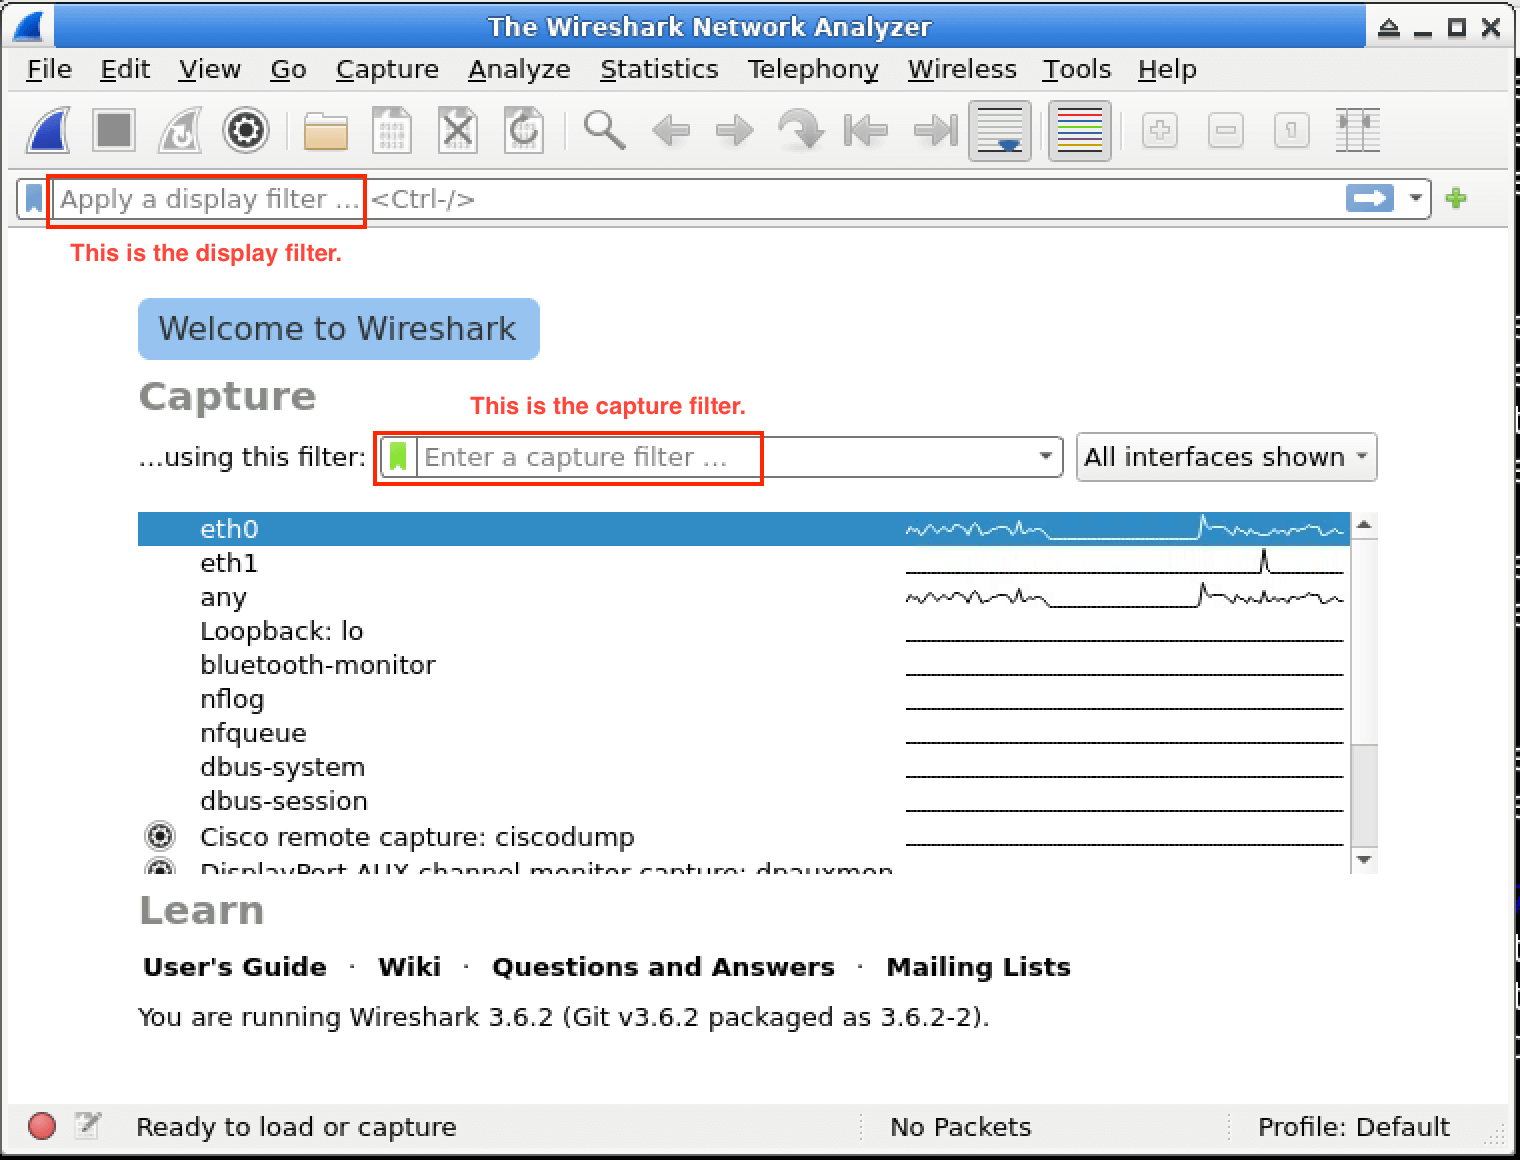Image resolution: width=1520 pixels, height=1160 pixels.
Task: Start a new capture with the shark fin icon
Action: tap(47, 130)
